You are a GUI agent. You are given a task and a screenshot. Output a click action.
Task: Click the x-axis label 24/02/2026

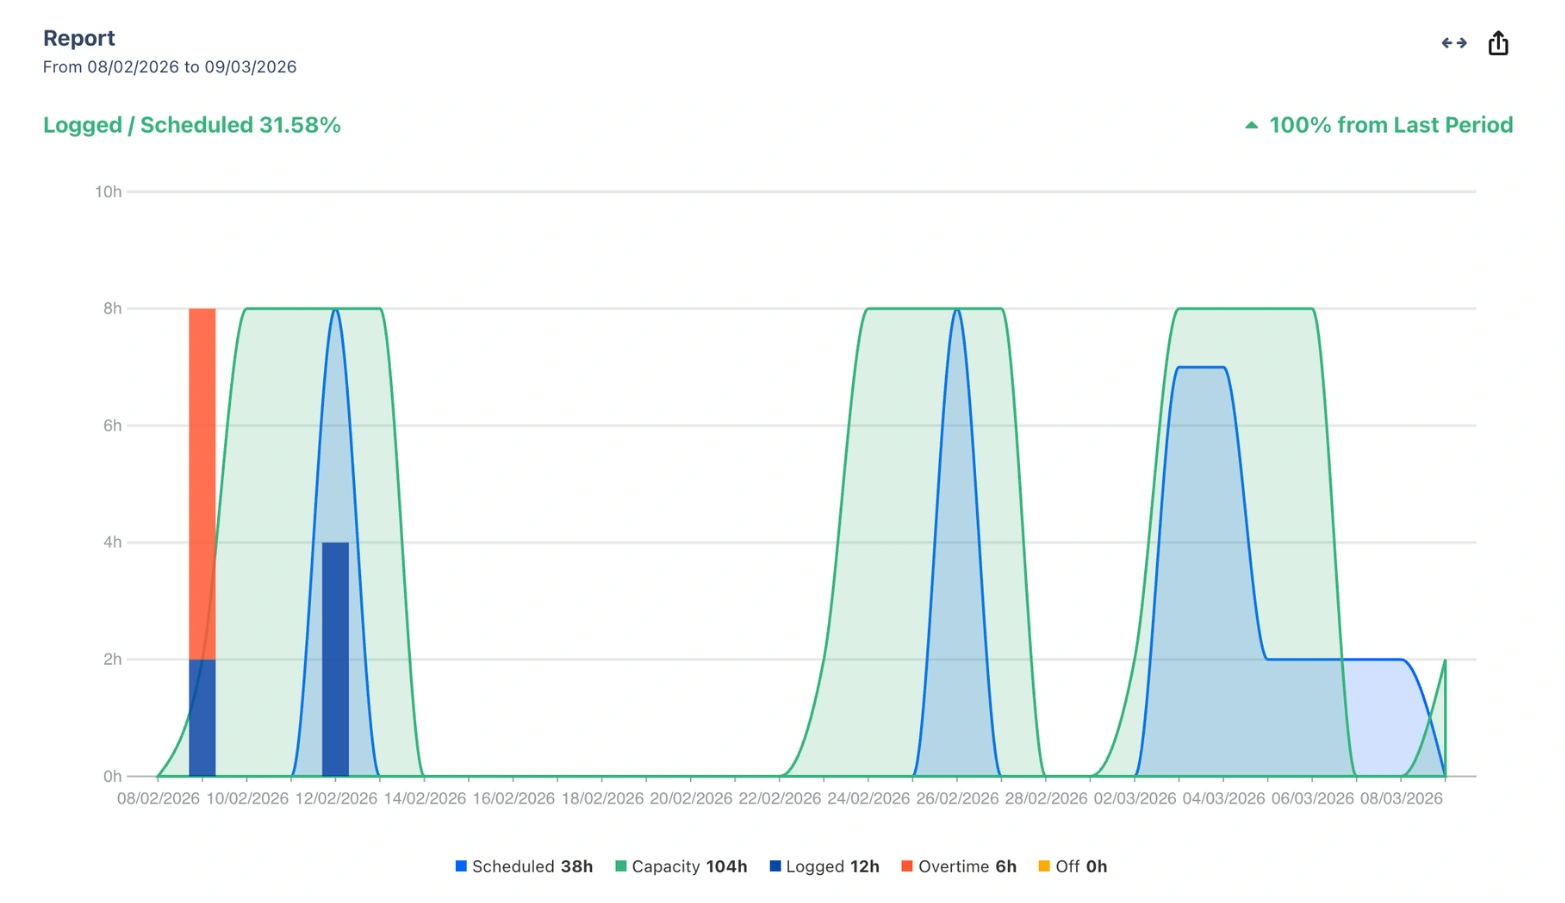pyautogui.click(x=868, y=798)
